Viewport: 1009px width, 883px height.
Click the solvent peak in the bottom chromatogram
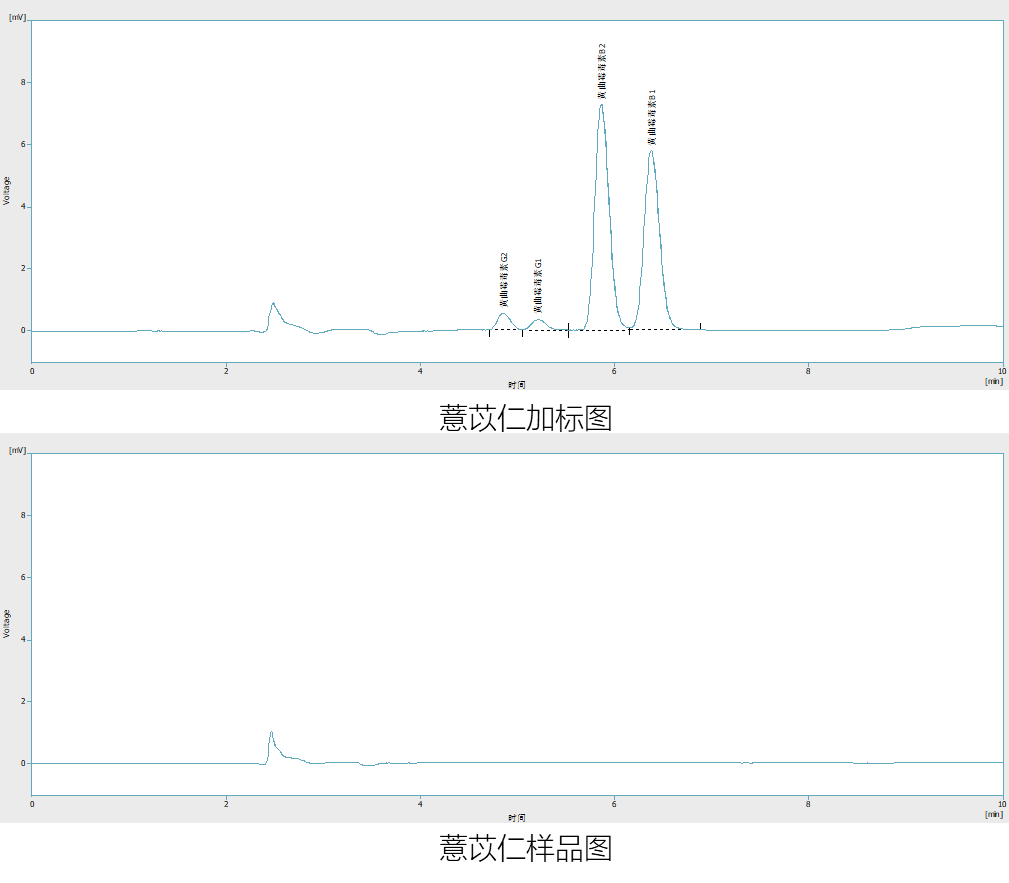[271, 733]
